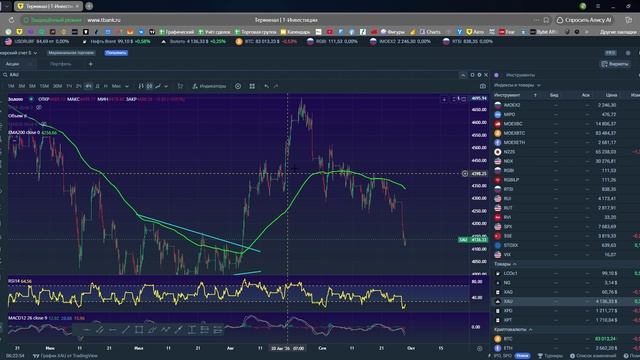Open chart time axis settings gear
This screenshot has height=360, width=640.
480,348
